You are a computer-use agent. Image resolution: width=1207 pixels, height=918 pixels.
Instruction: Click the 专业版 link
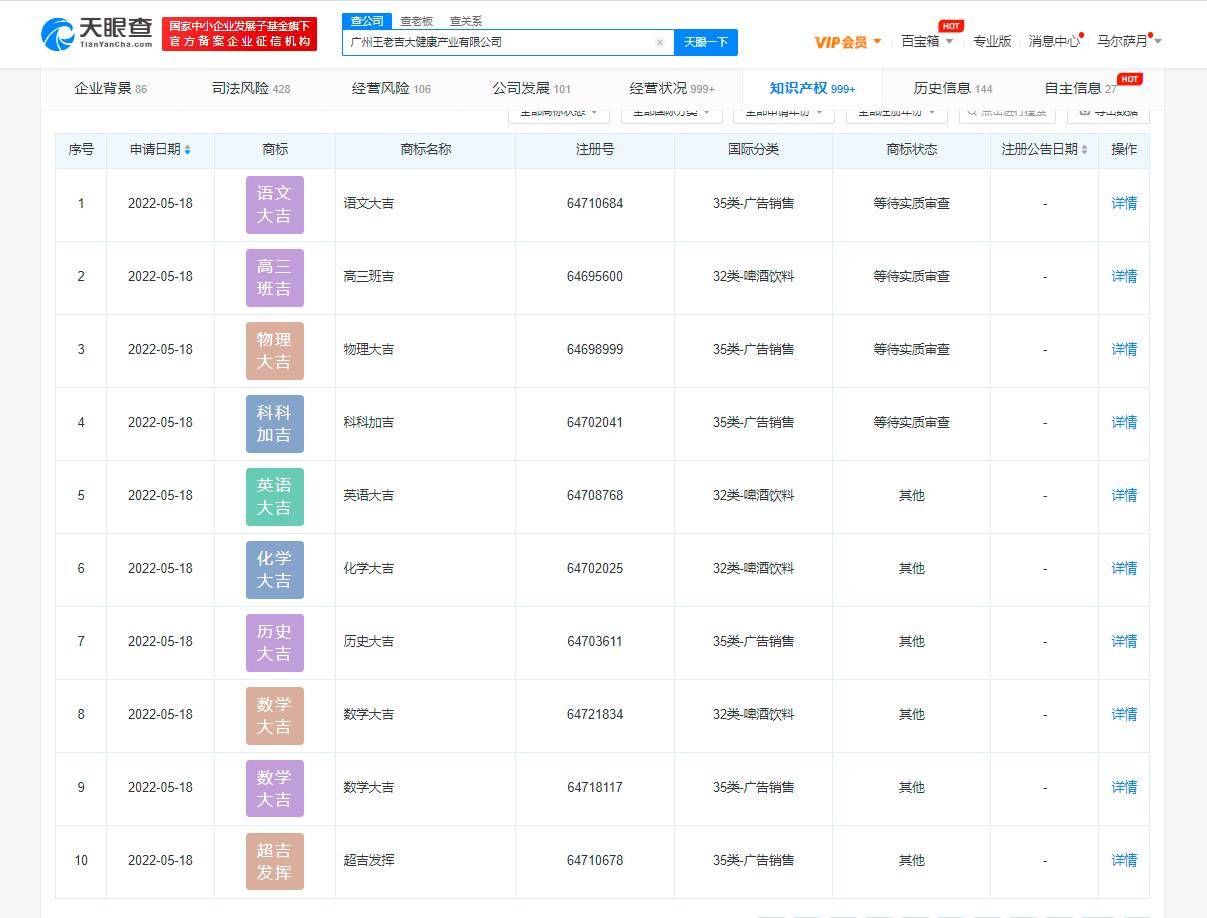click(992, 41)
